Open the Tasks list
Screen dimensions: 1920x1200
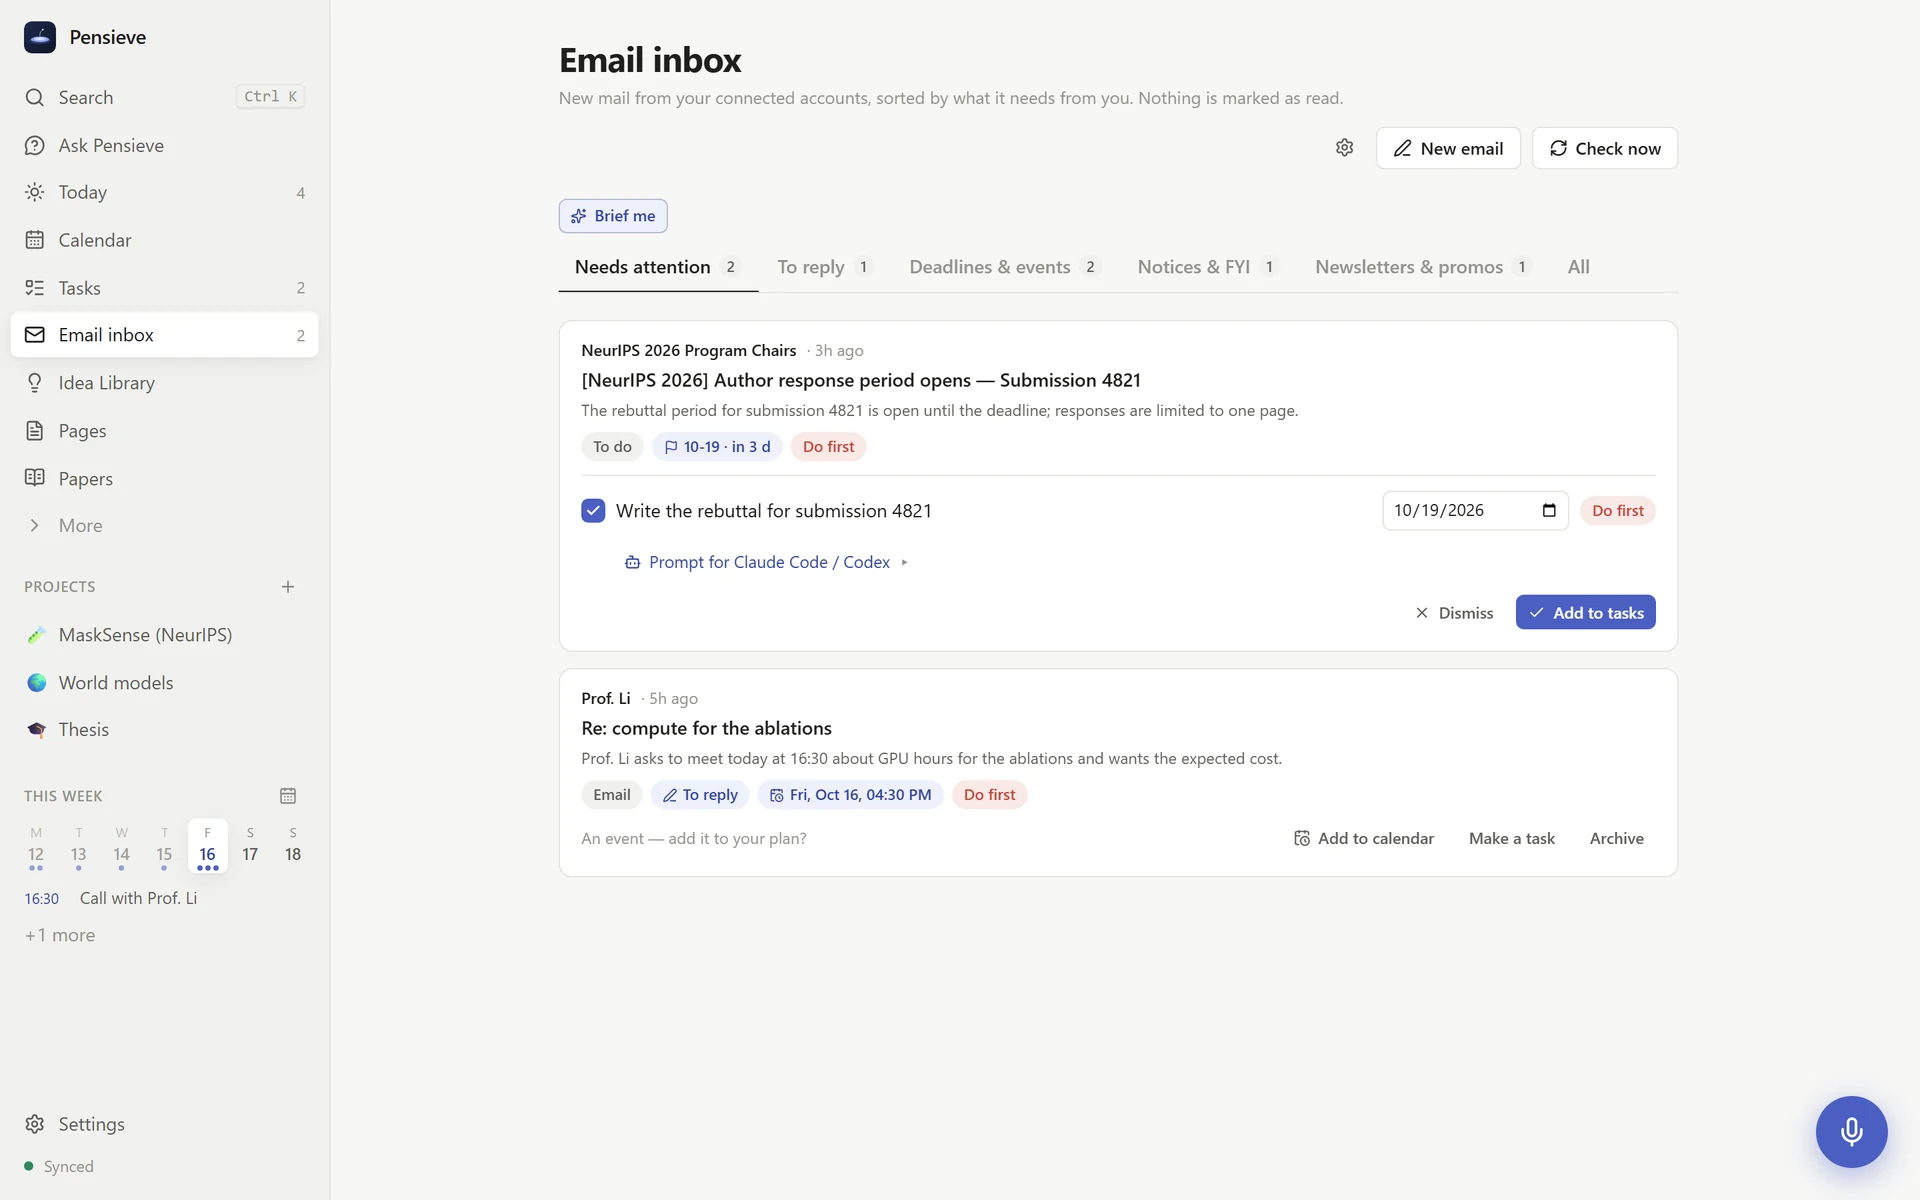click(x=164, y=288)
